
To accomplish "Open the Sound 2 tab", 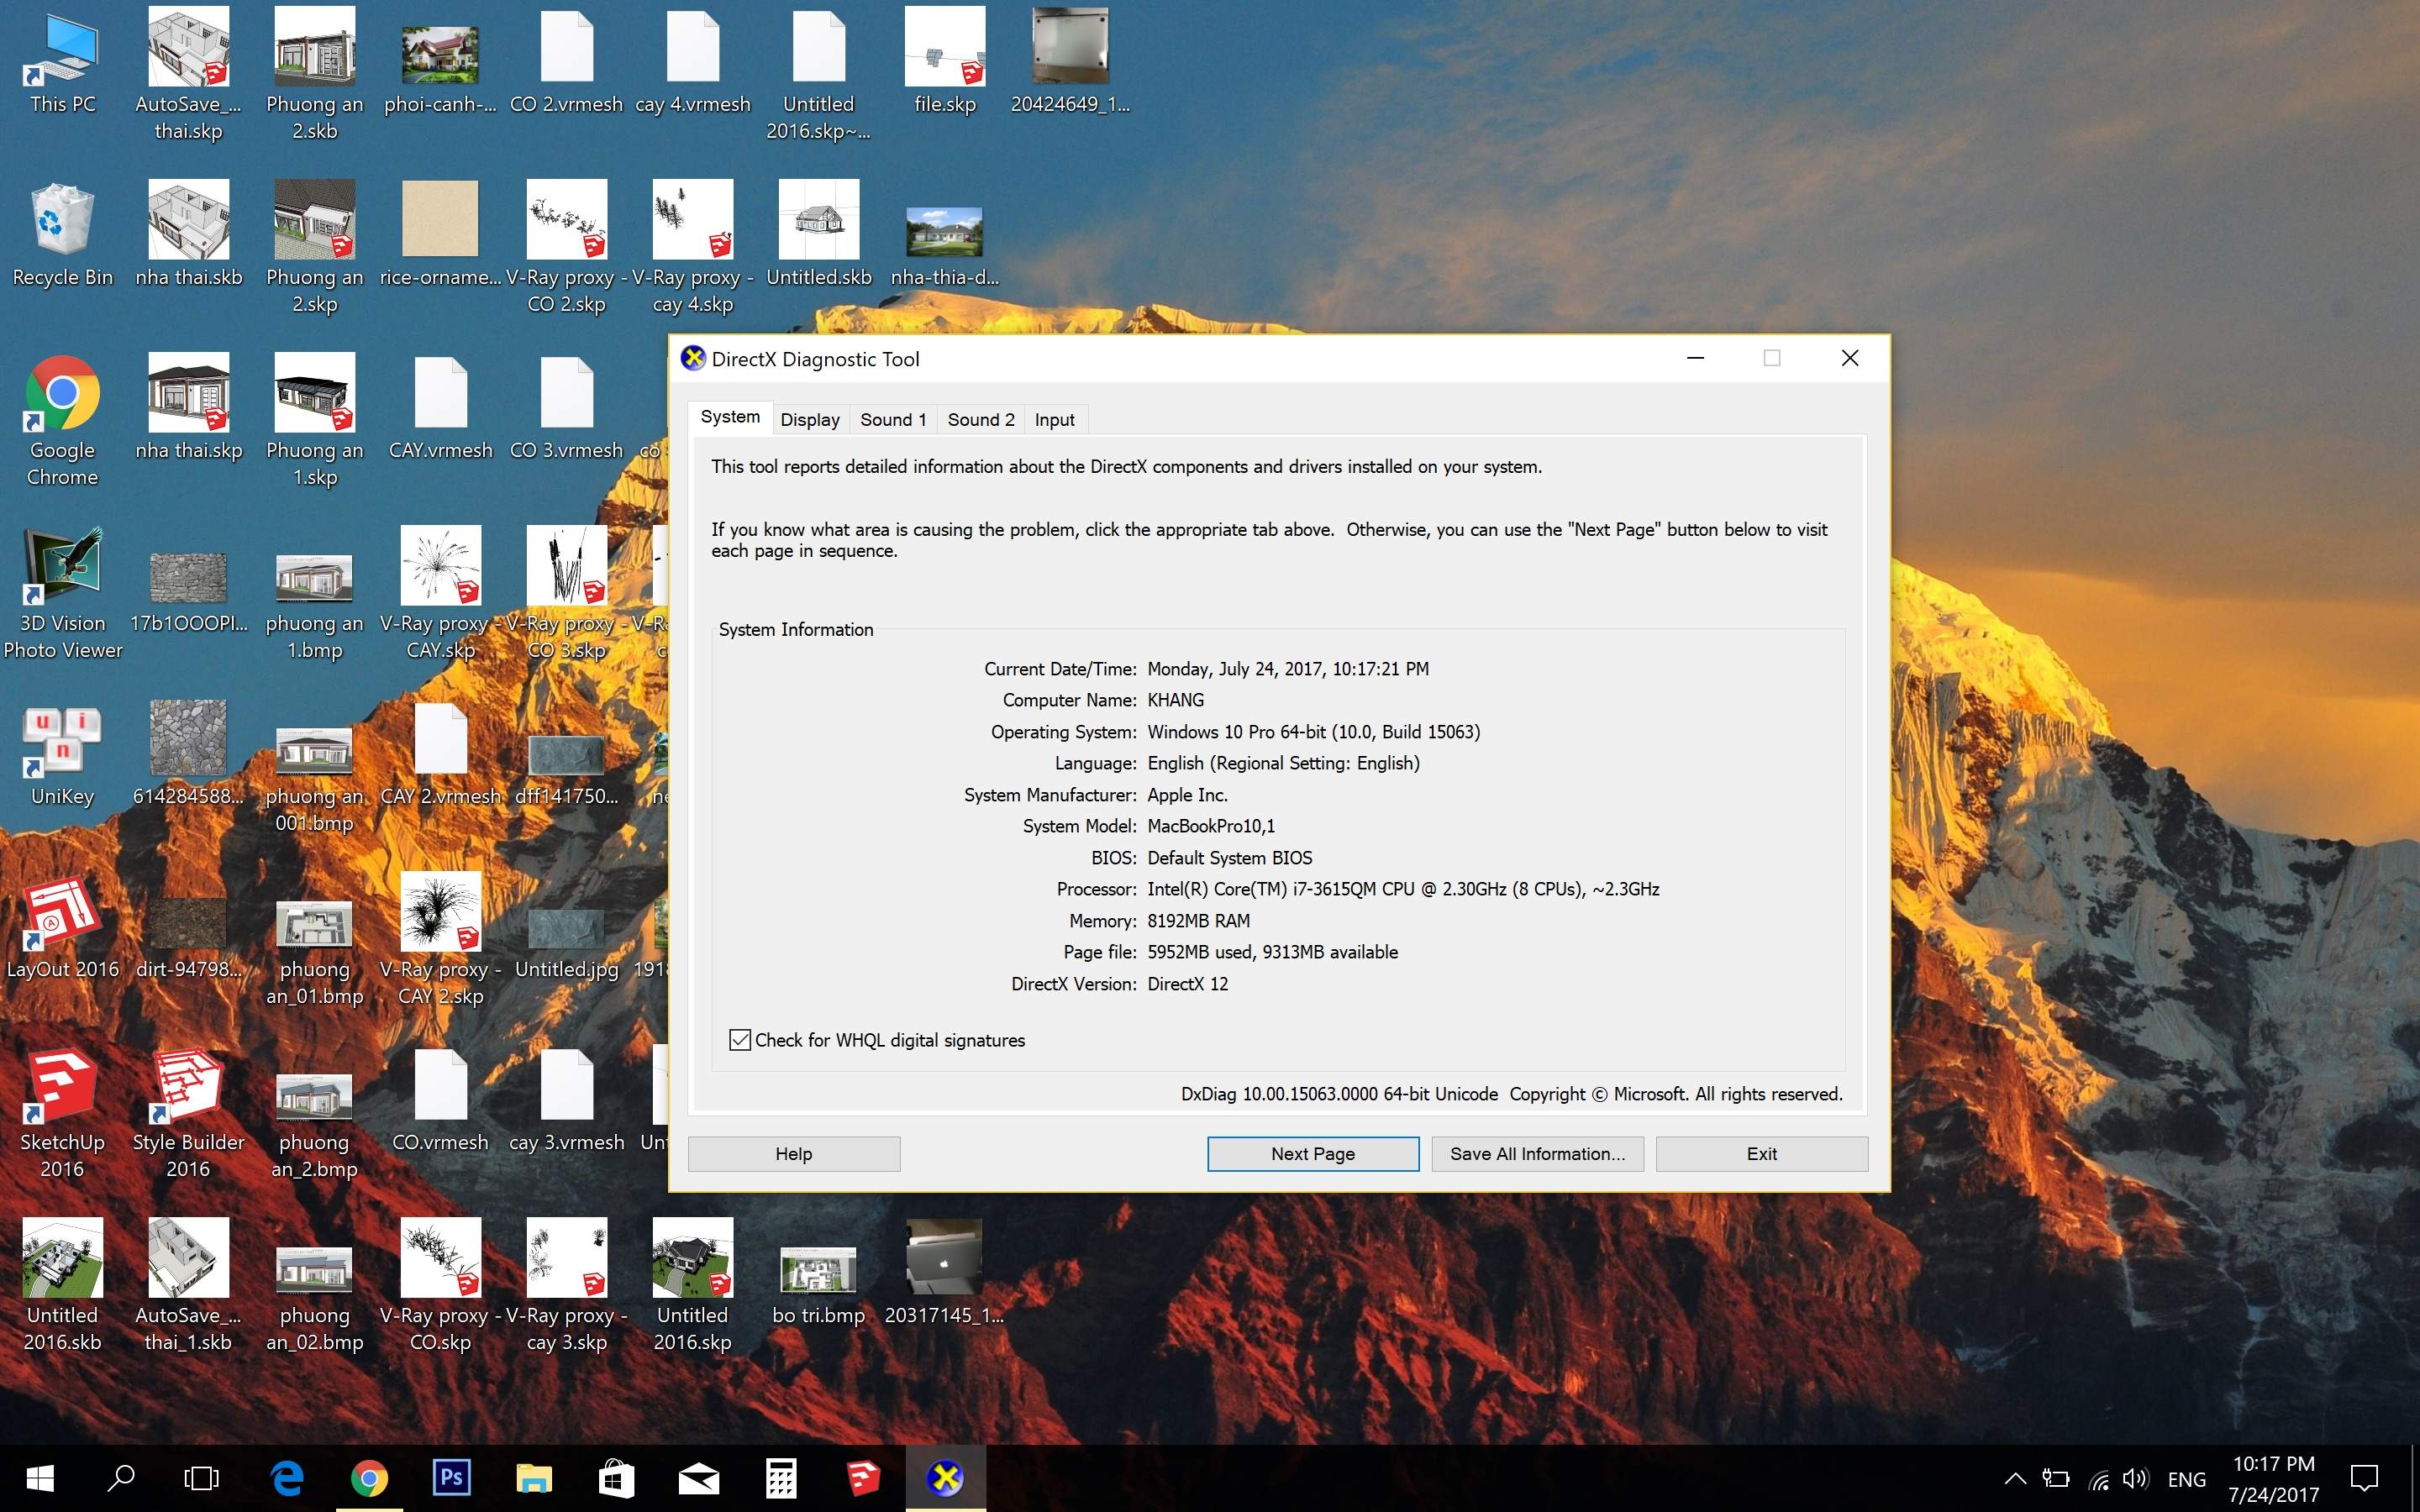I will 981,420.
